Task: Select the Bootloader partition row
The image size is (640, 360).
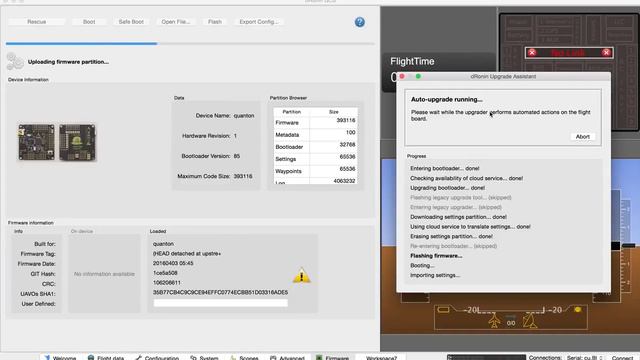Action: point(315,147)
